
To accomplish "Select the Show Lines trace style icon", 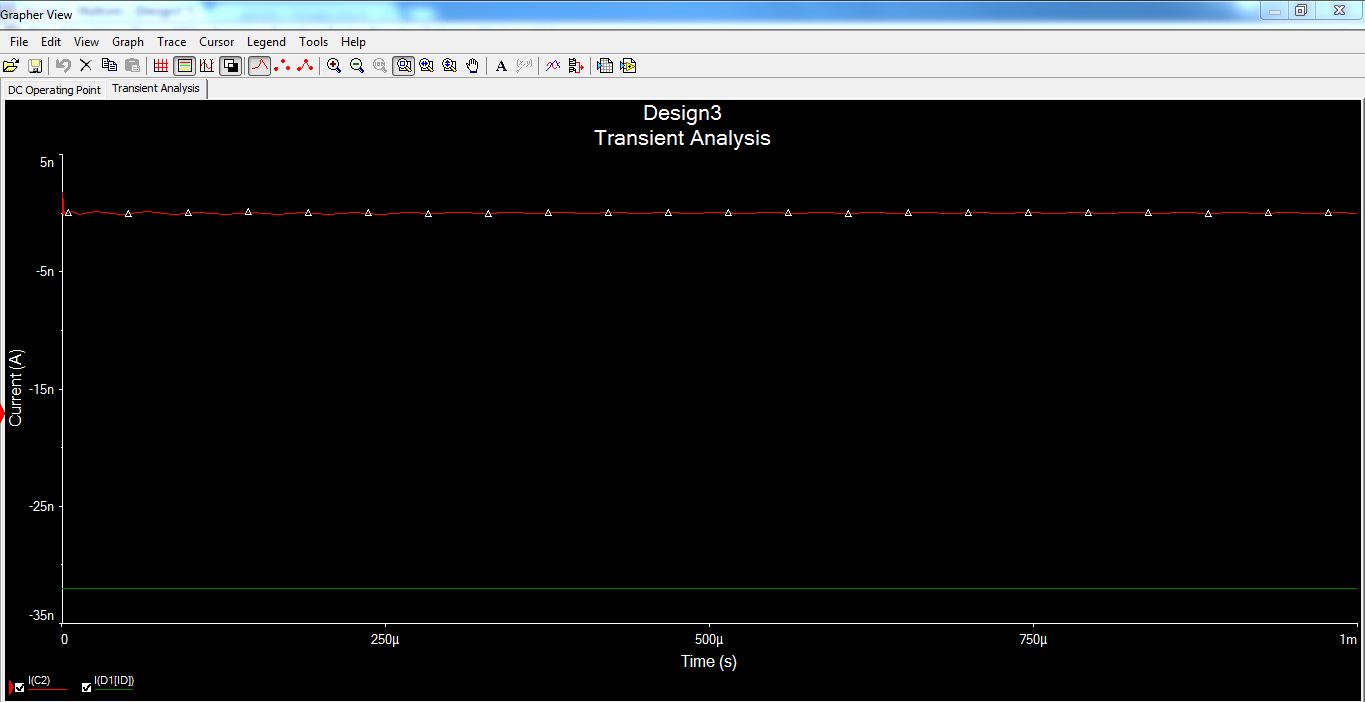I will [x=259, y=66].
